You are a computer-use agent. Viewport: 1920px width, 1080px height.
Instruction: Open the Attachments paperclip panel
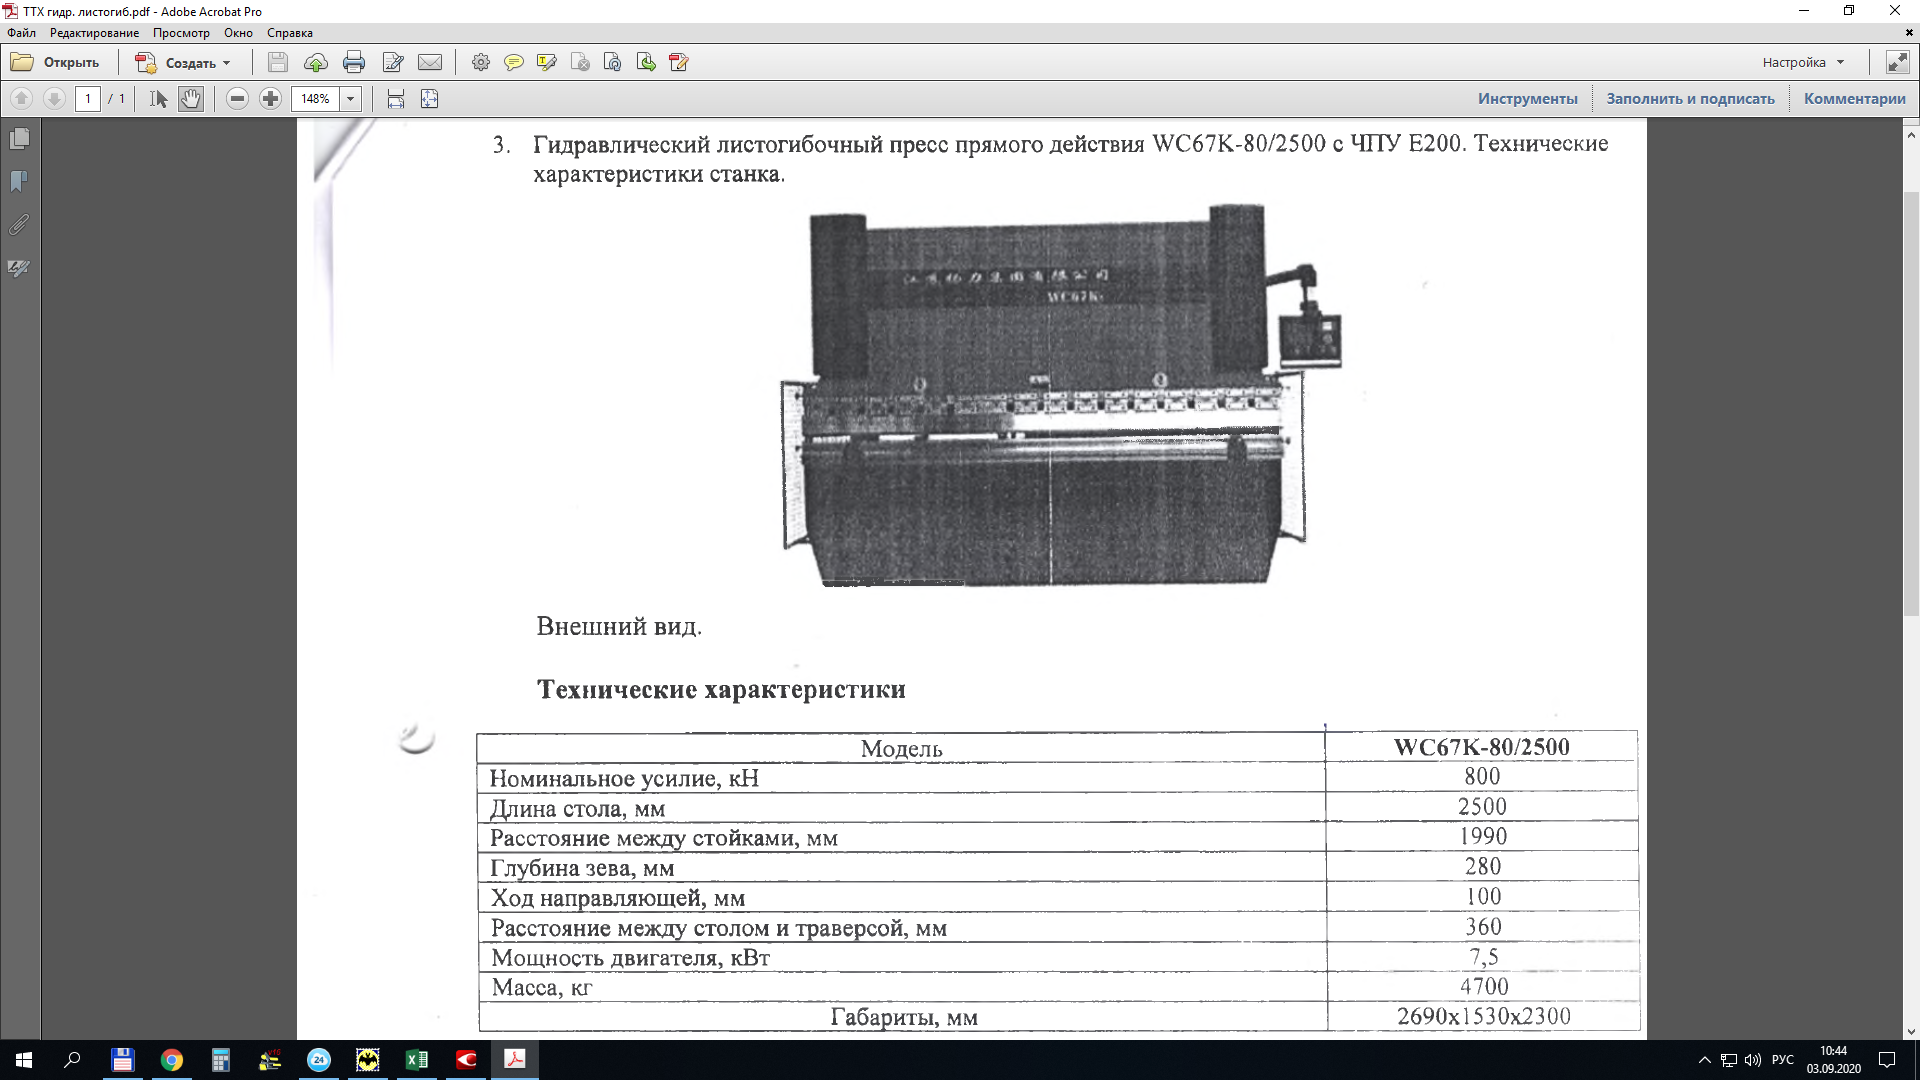[x=19, y=225]
